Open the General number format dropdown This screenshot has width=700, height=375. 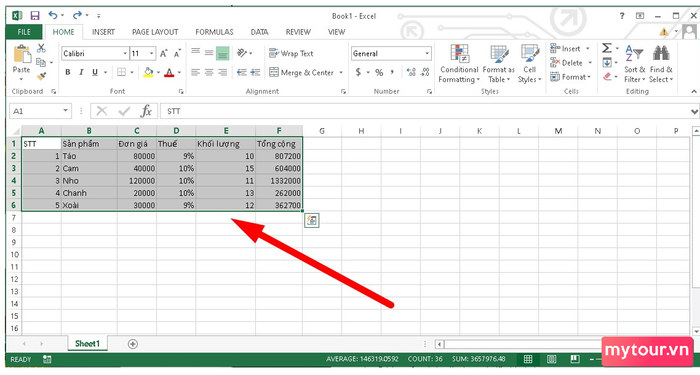point(427,54)
